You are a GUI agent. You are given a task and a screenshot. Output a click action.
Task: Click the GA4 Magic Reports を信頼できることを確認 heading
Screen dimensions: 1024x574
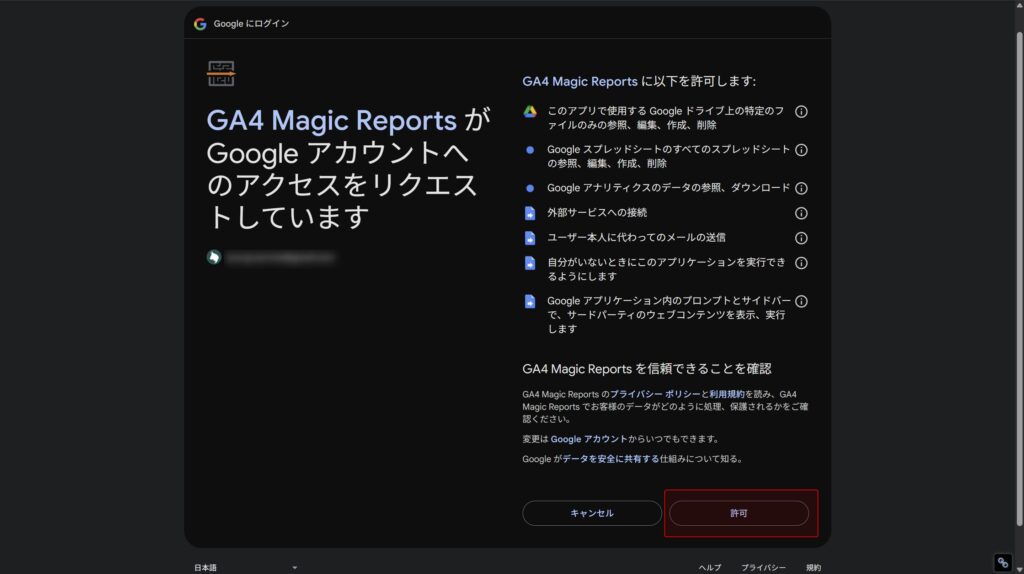coord(647,369)
